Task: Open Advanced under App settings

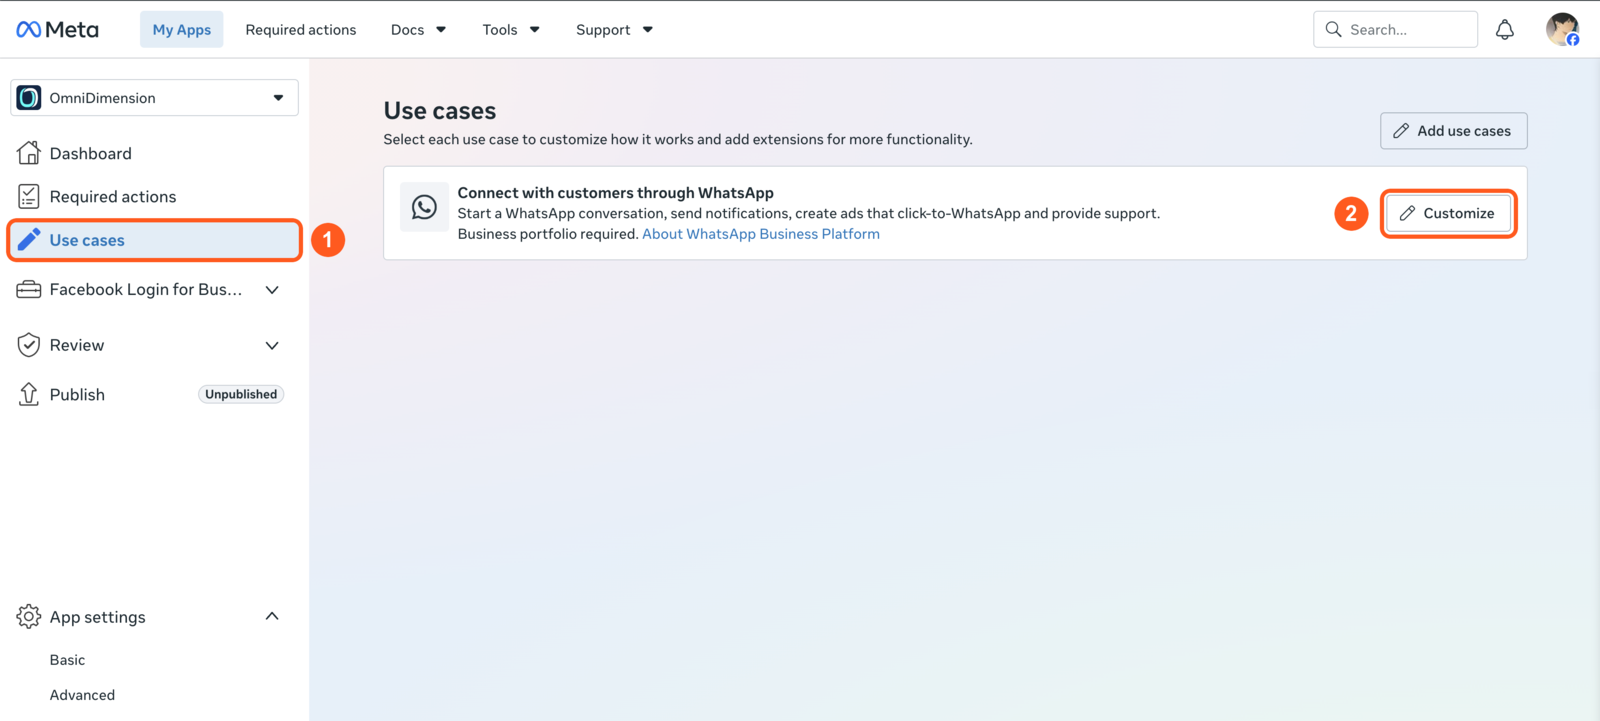Action: tap(82, 695)
